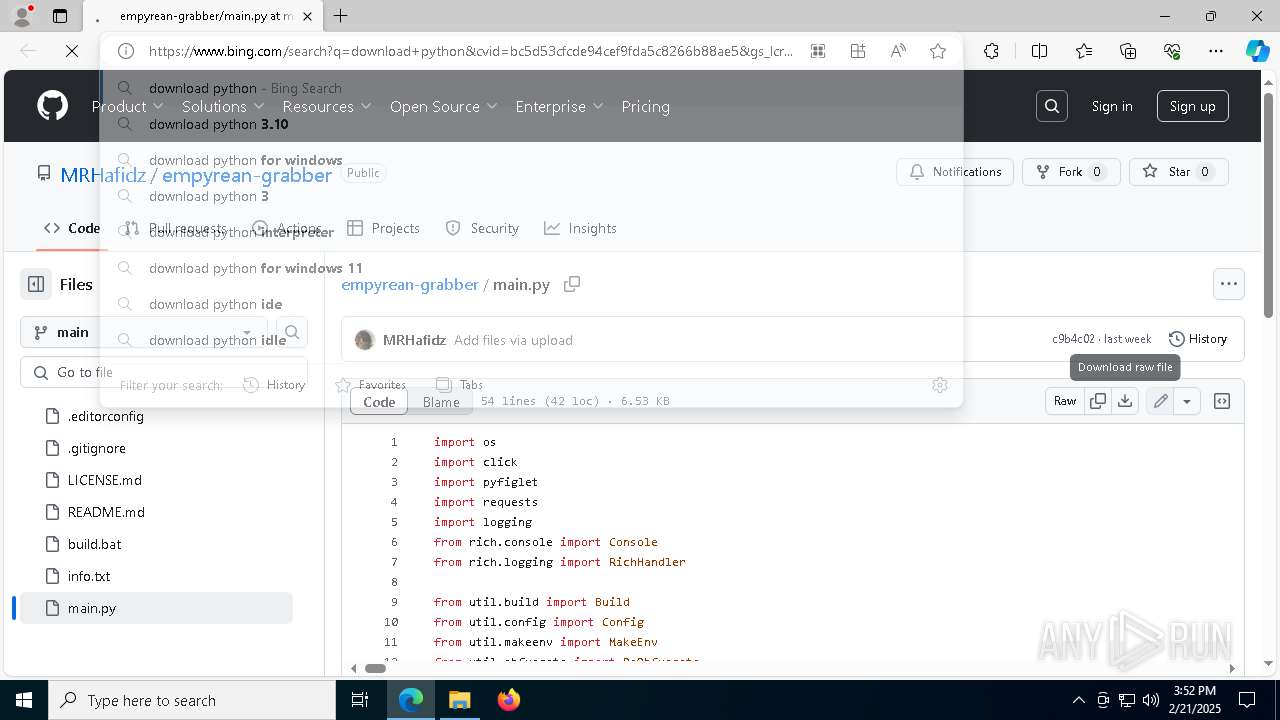
Task: Open Edge Extensions puzzle icon
Action: [991, 51]
